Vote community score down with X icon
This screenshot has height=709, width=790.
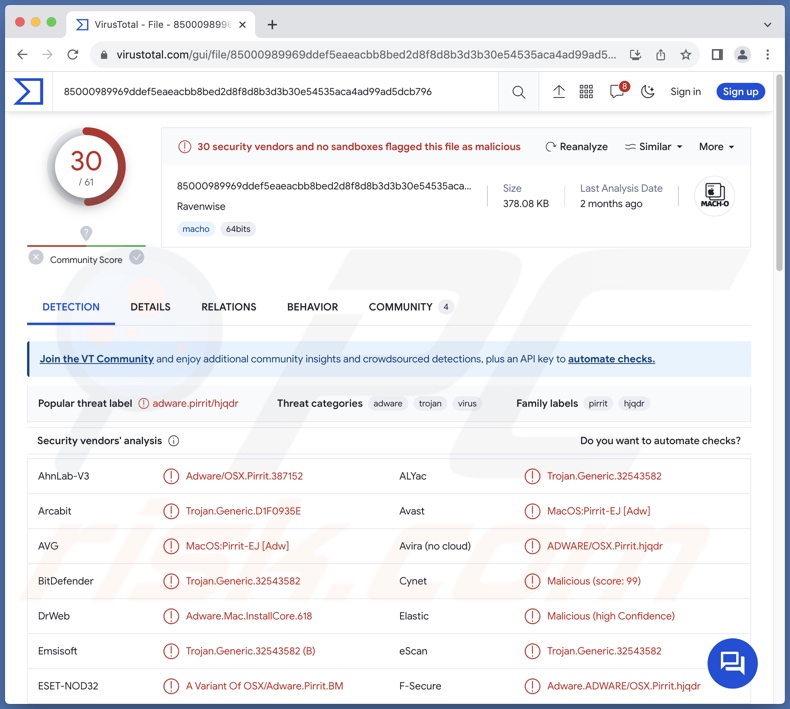(36, 257)
